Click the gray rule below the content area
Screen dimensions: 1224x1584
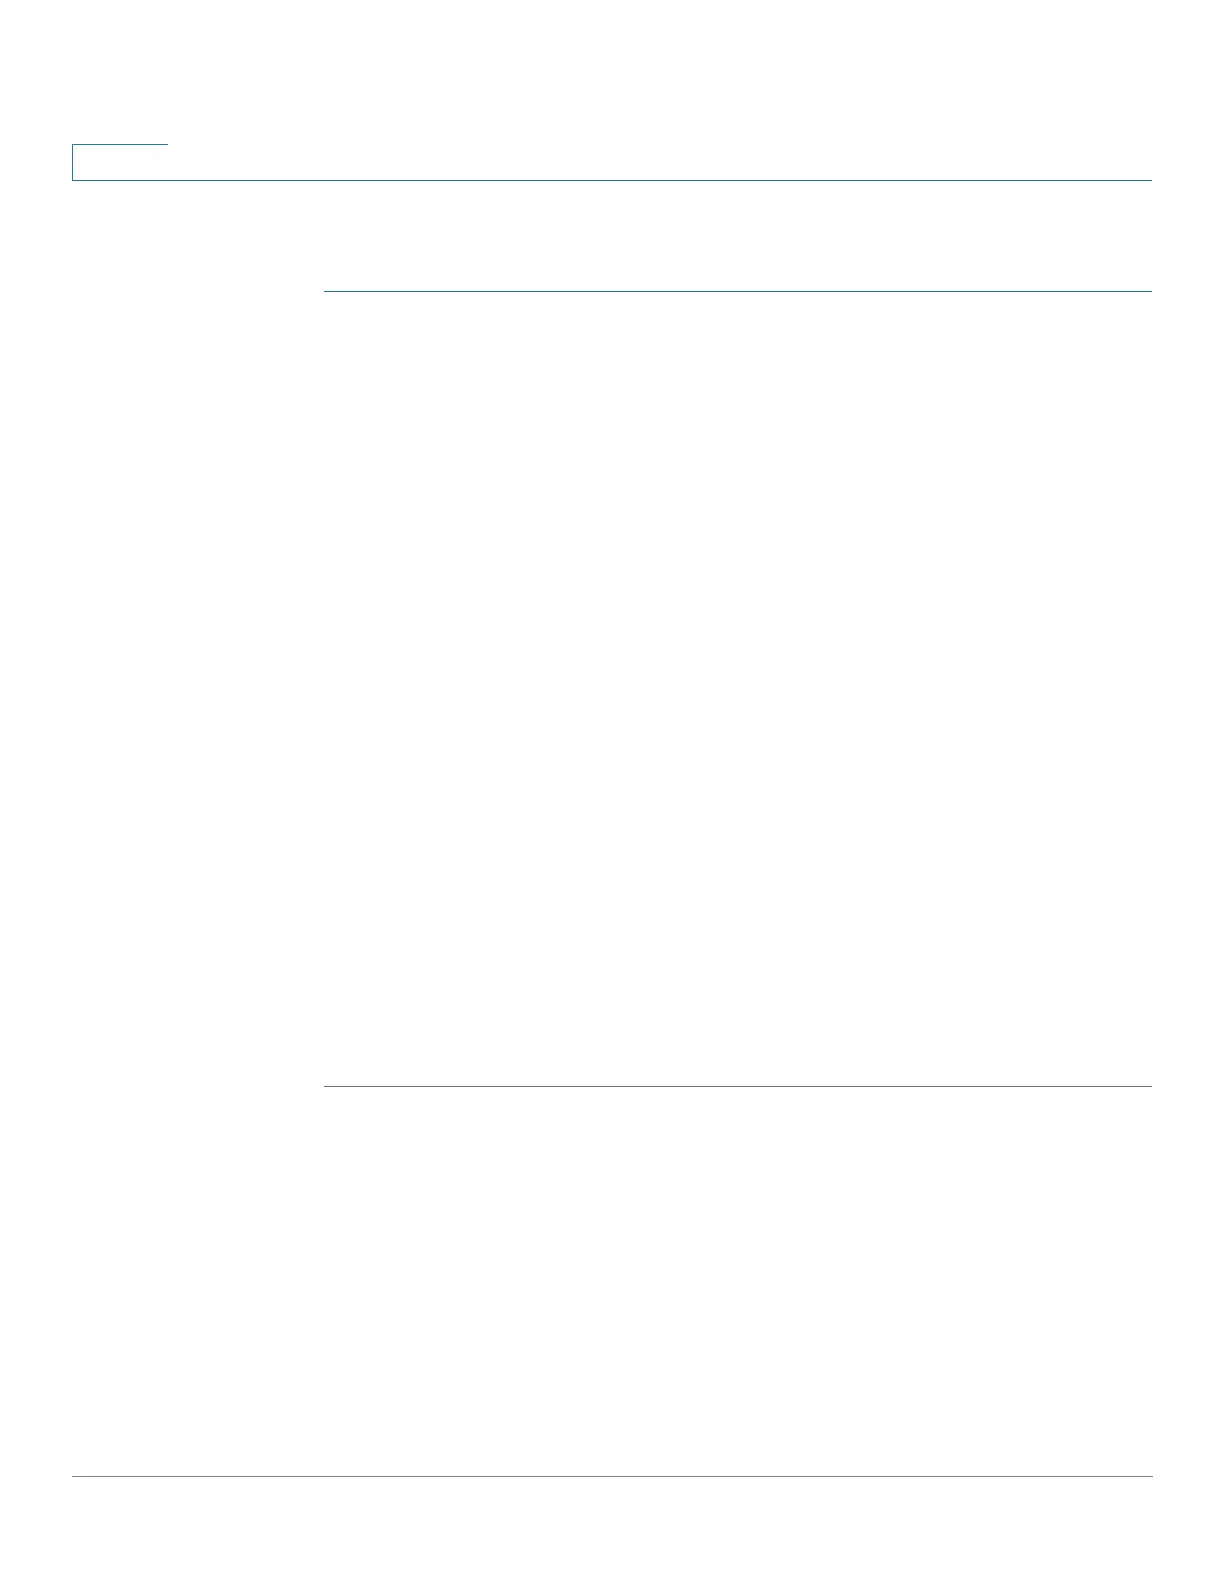(738, 1086)
